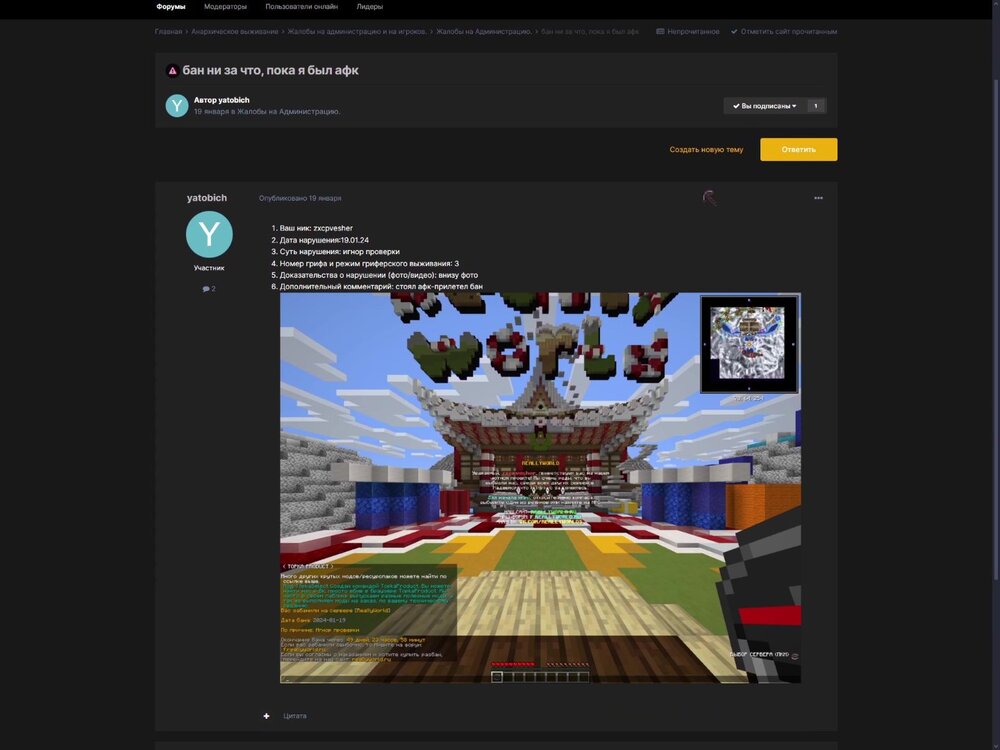Click the pickaxe icon in the post header
Screen dimensions: 1000x750
(709, 198)
